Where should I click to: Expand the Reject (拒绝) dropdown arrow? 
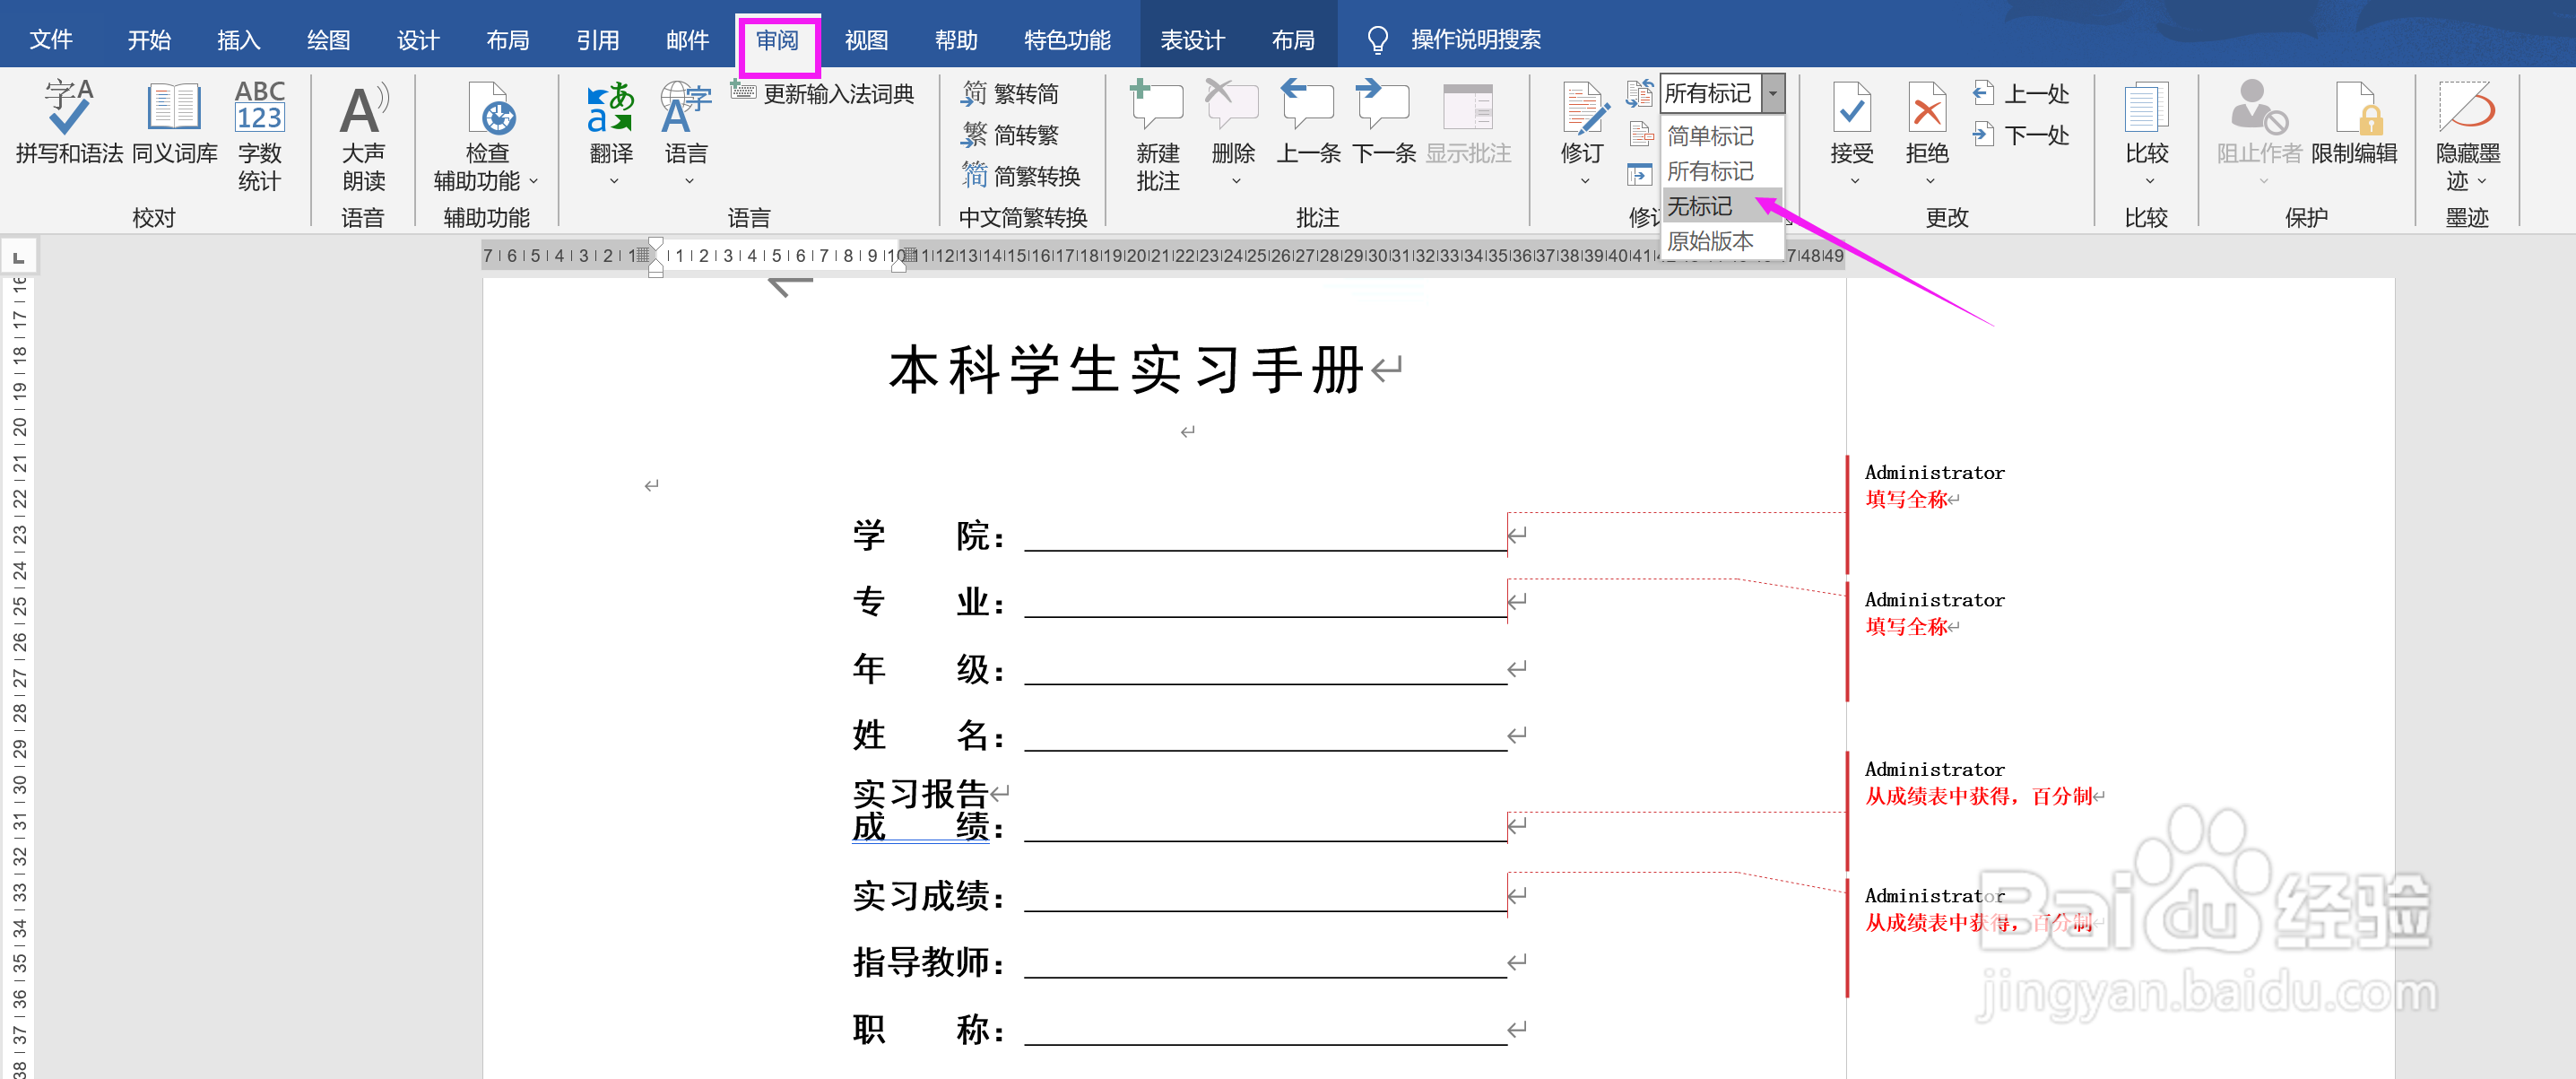click(x=1929, y=181)
